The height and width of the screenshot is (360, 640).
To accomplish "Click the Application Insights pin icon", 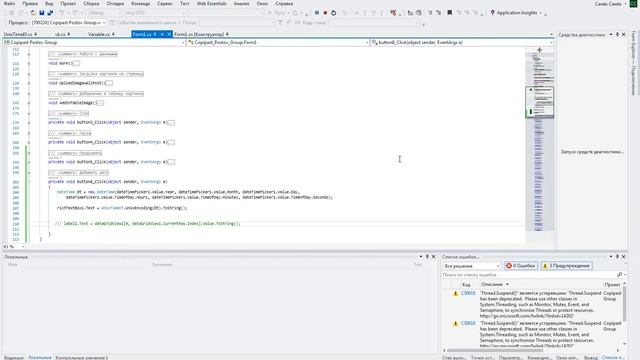I will tap(493, 13).
